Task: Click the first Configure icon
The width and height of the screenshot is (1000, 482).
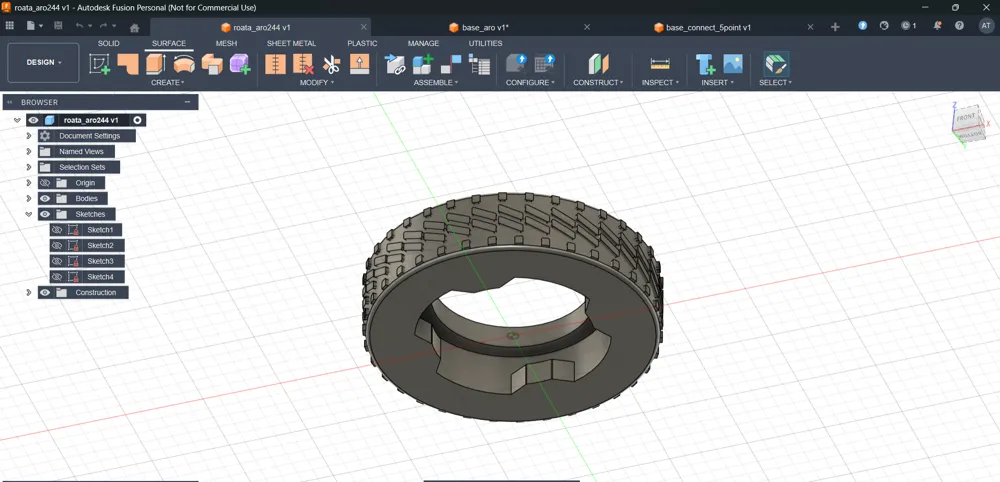Action: 516,63
